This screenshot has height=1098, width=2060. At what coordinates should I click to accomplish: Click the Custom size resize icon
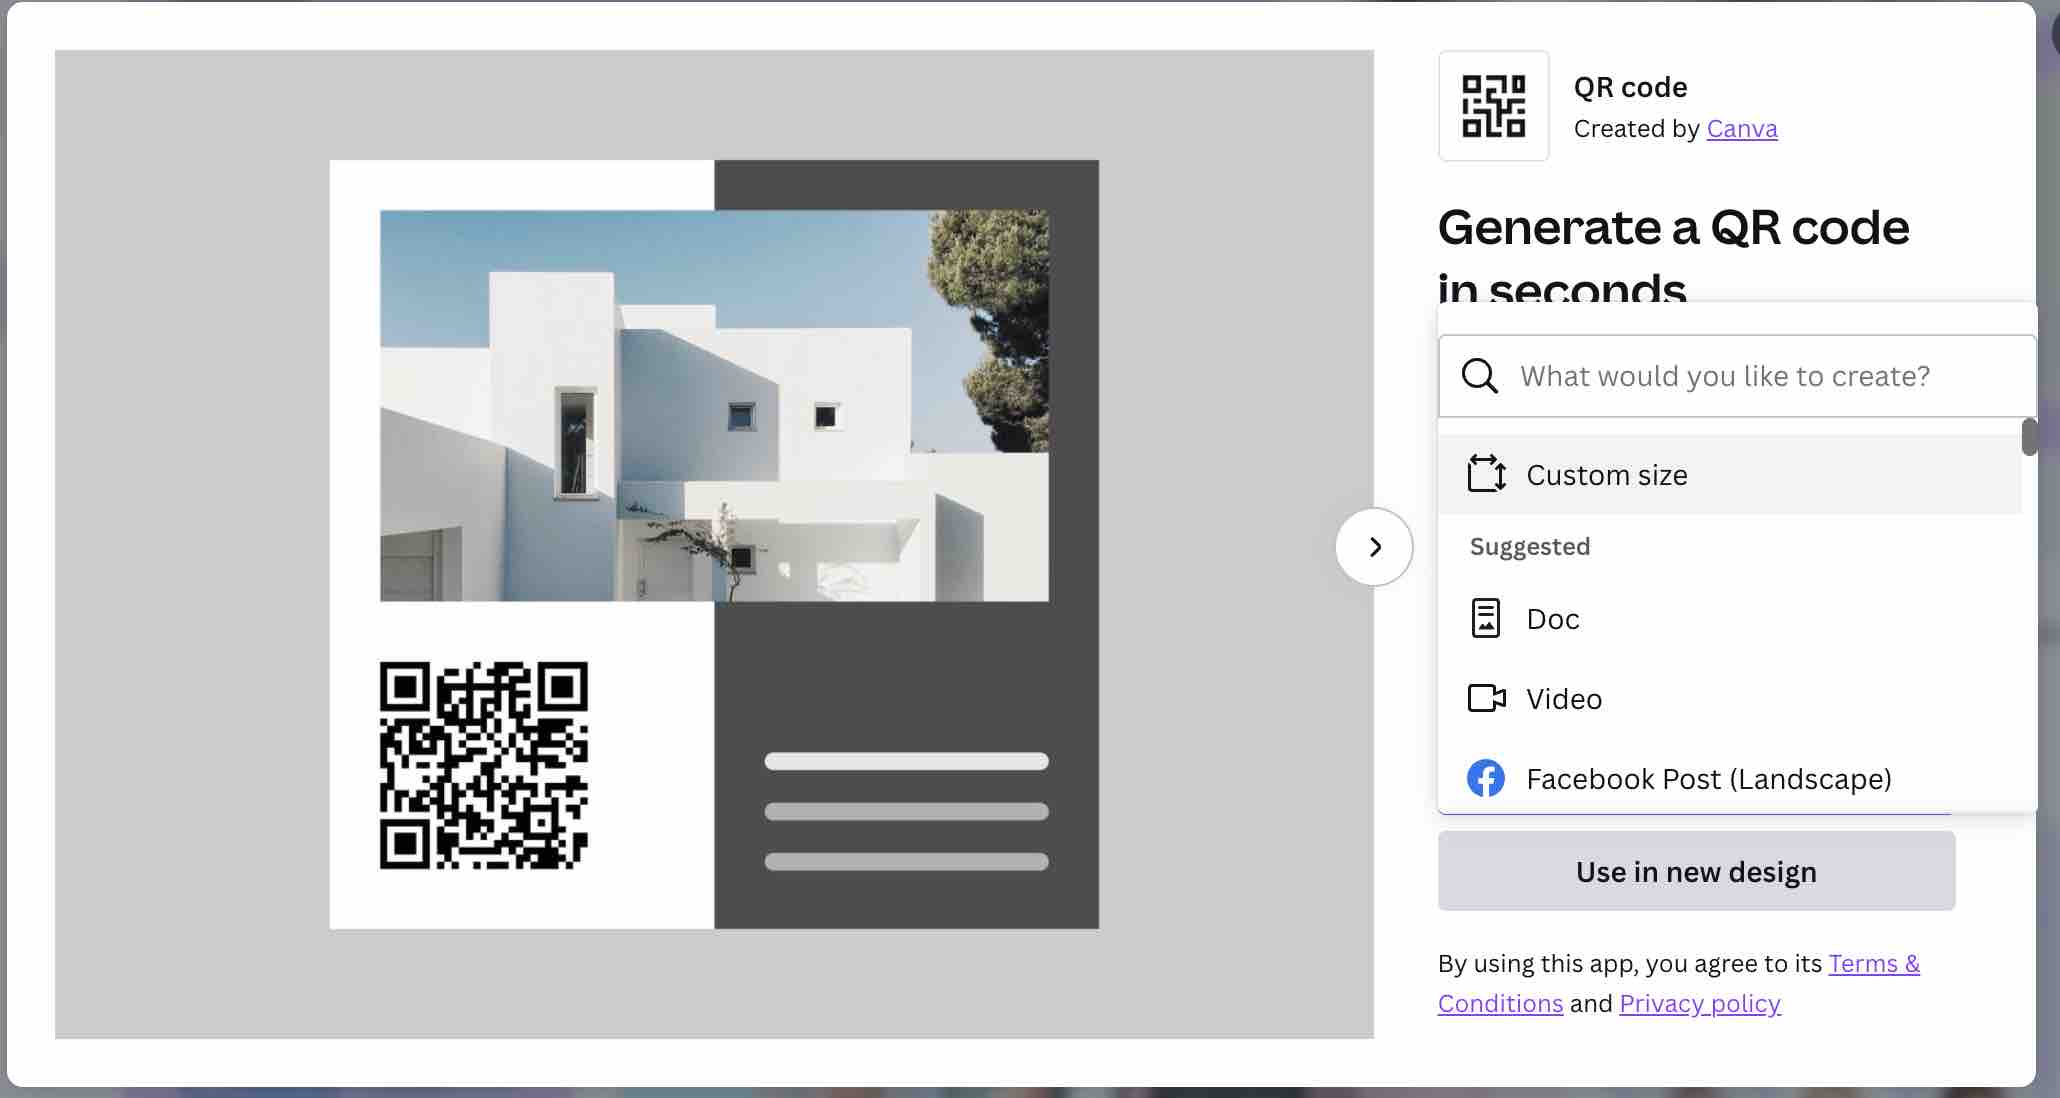tap(1486, 474)
